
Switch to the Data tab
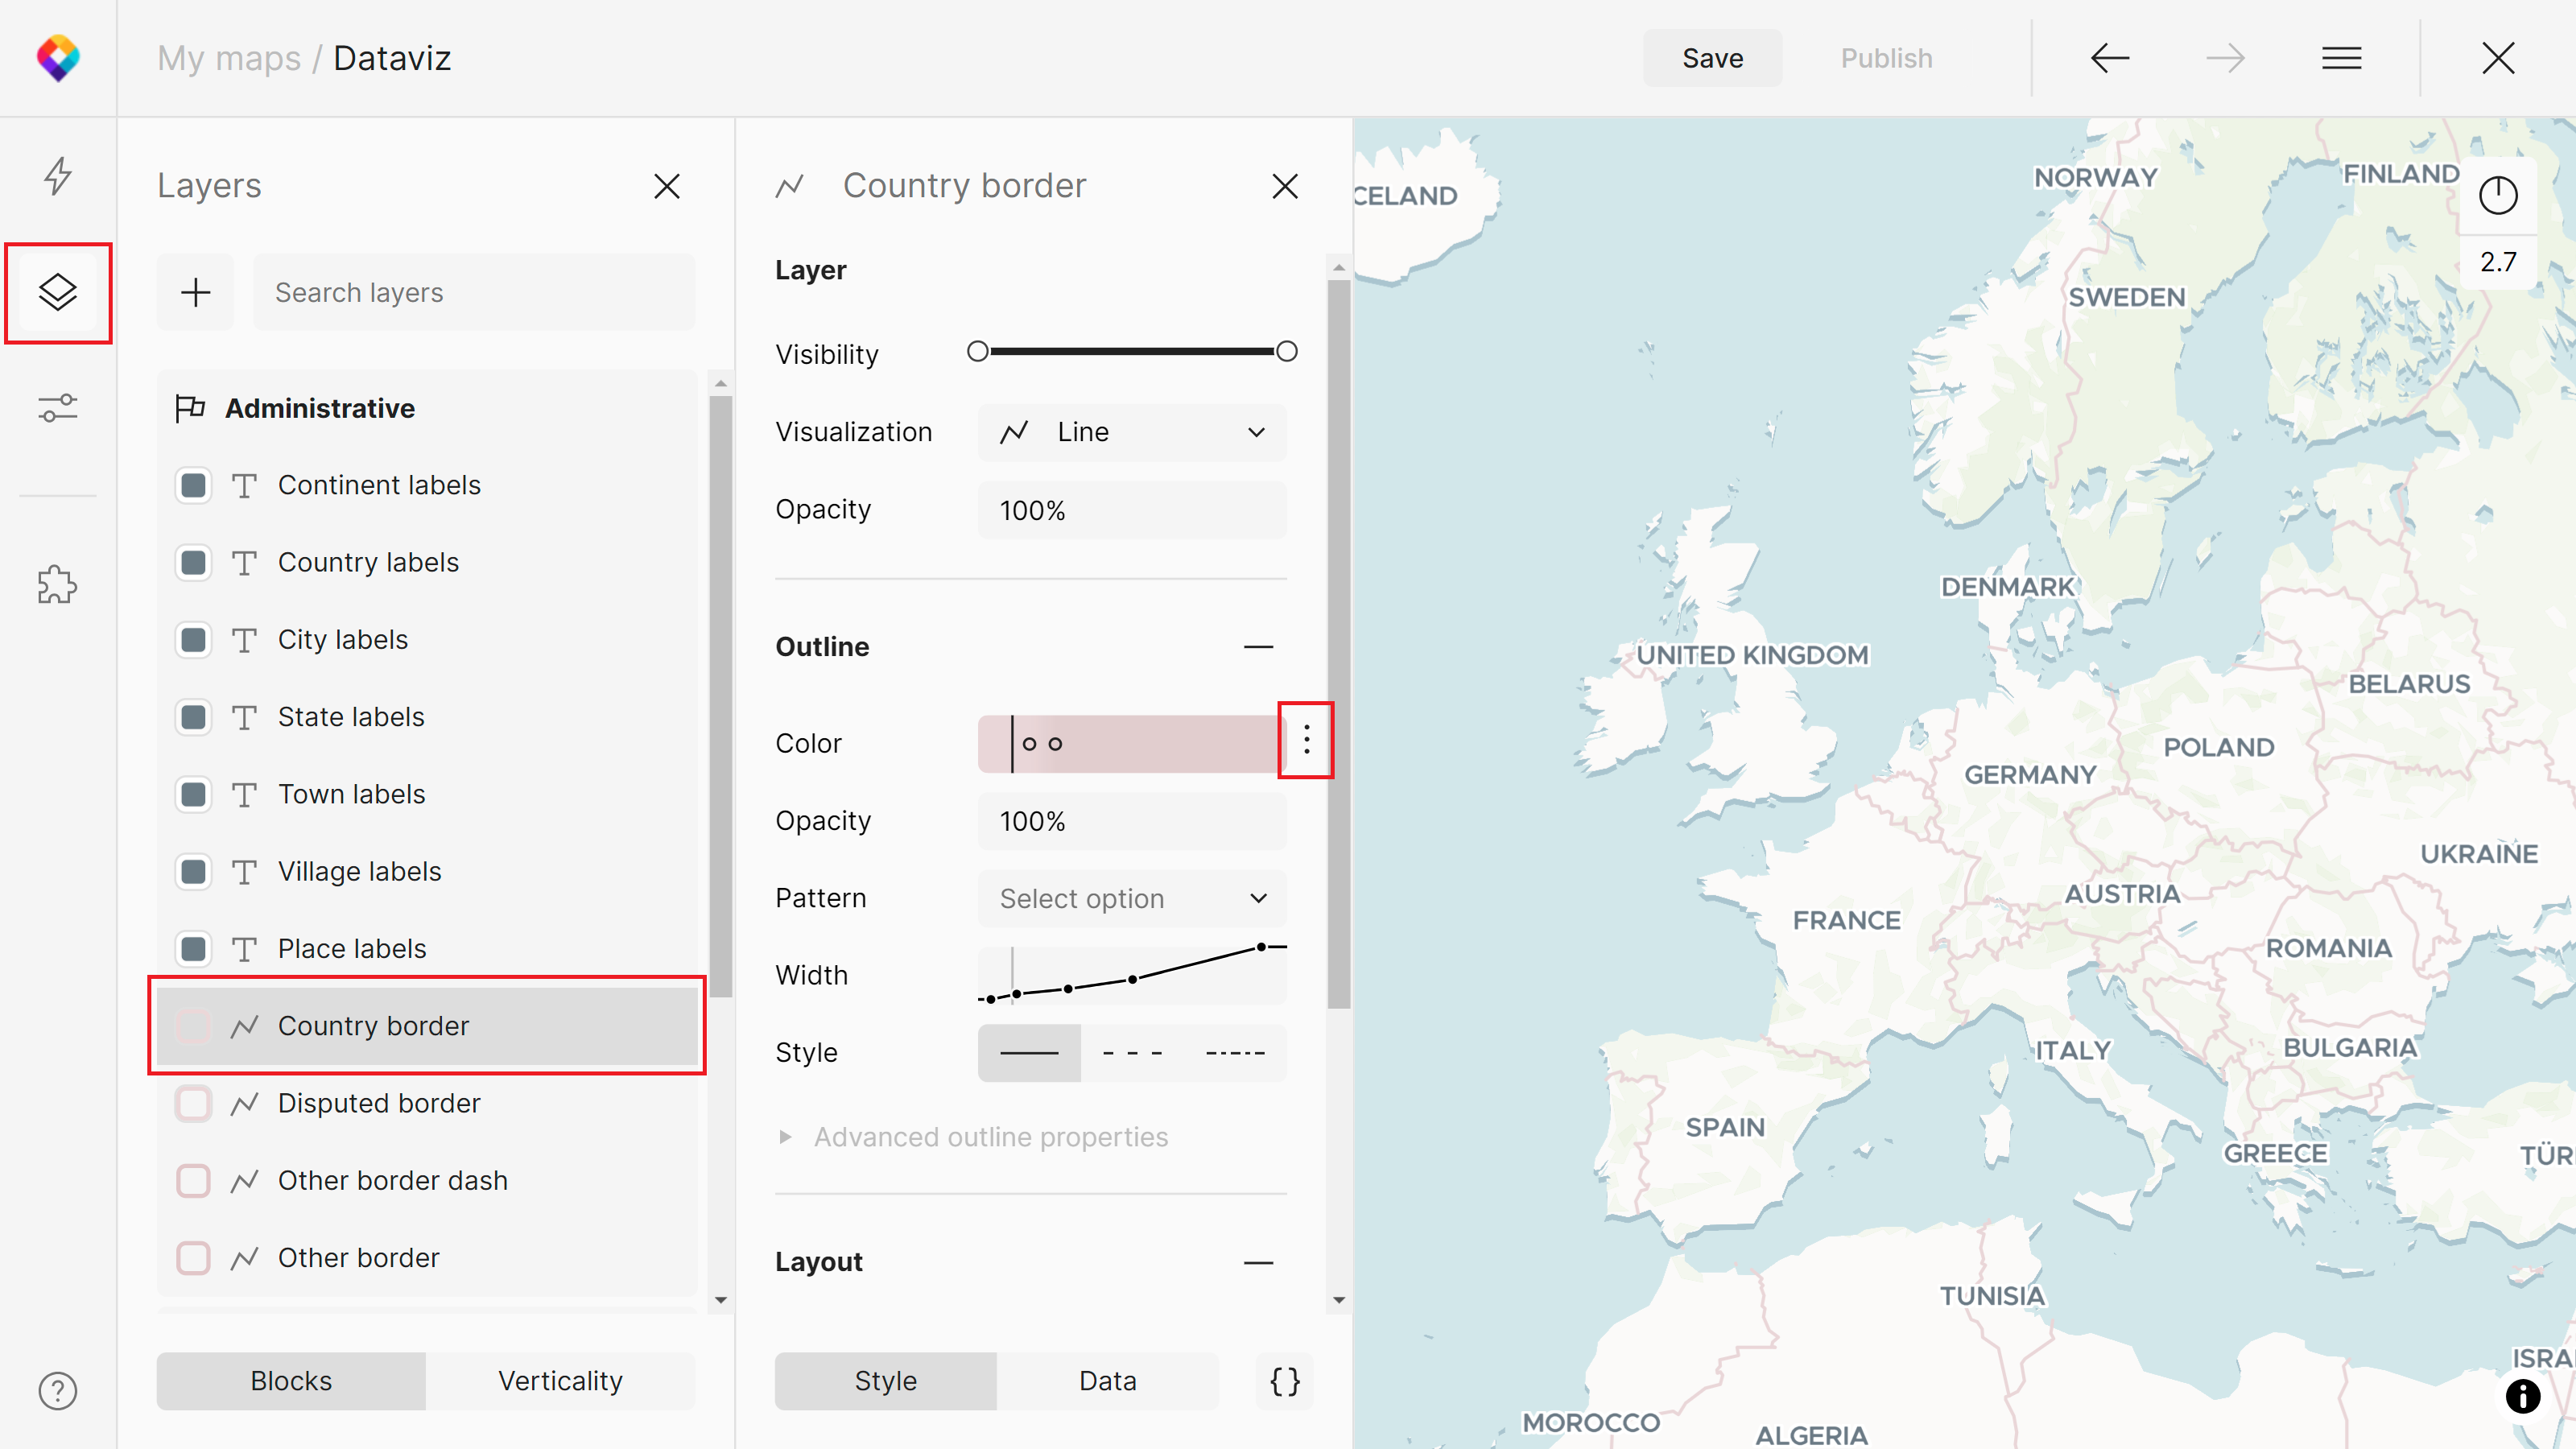[x=1107, y=1381]
